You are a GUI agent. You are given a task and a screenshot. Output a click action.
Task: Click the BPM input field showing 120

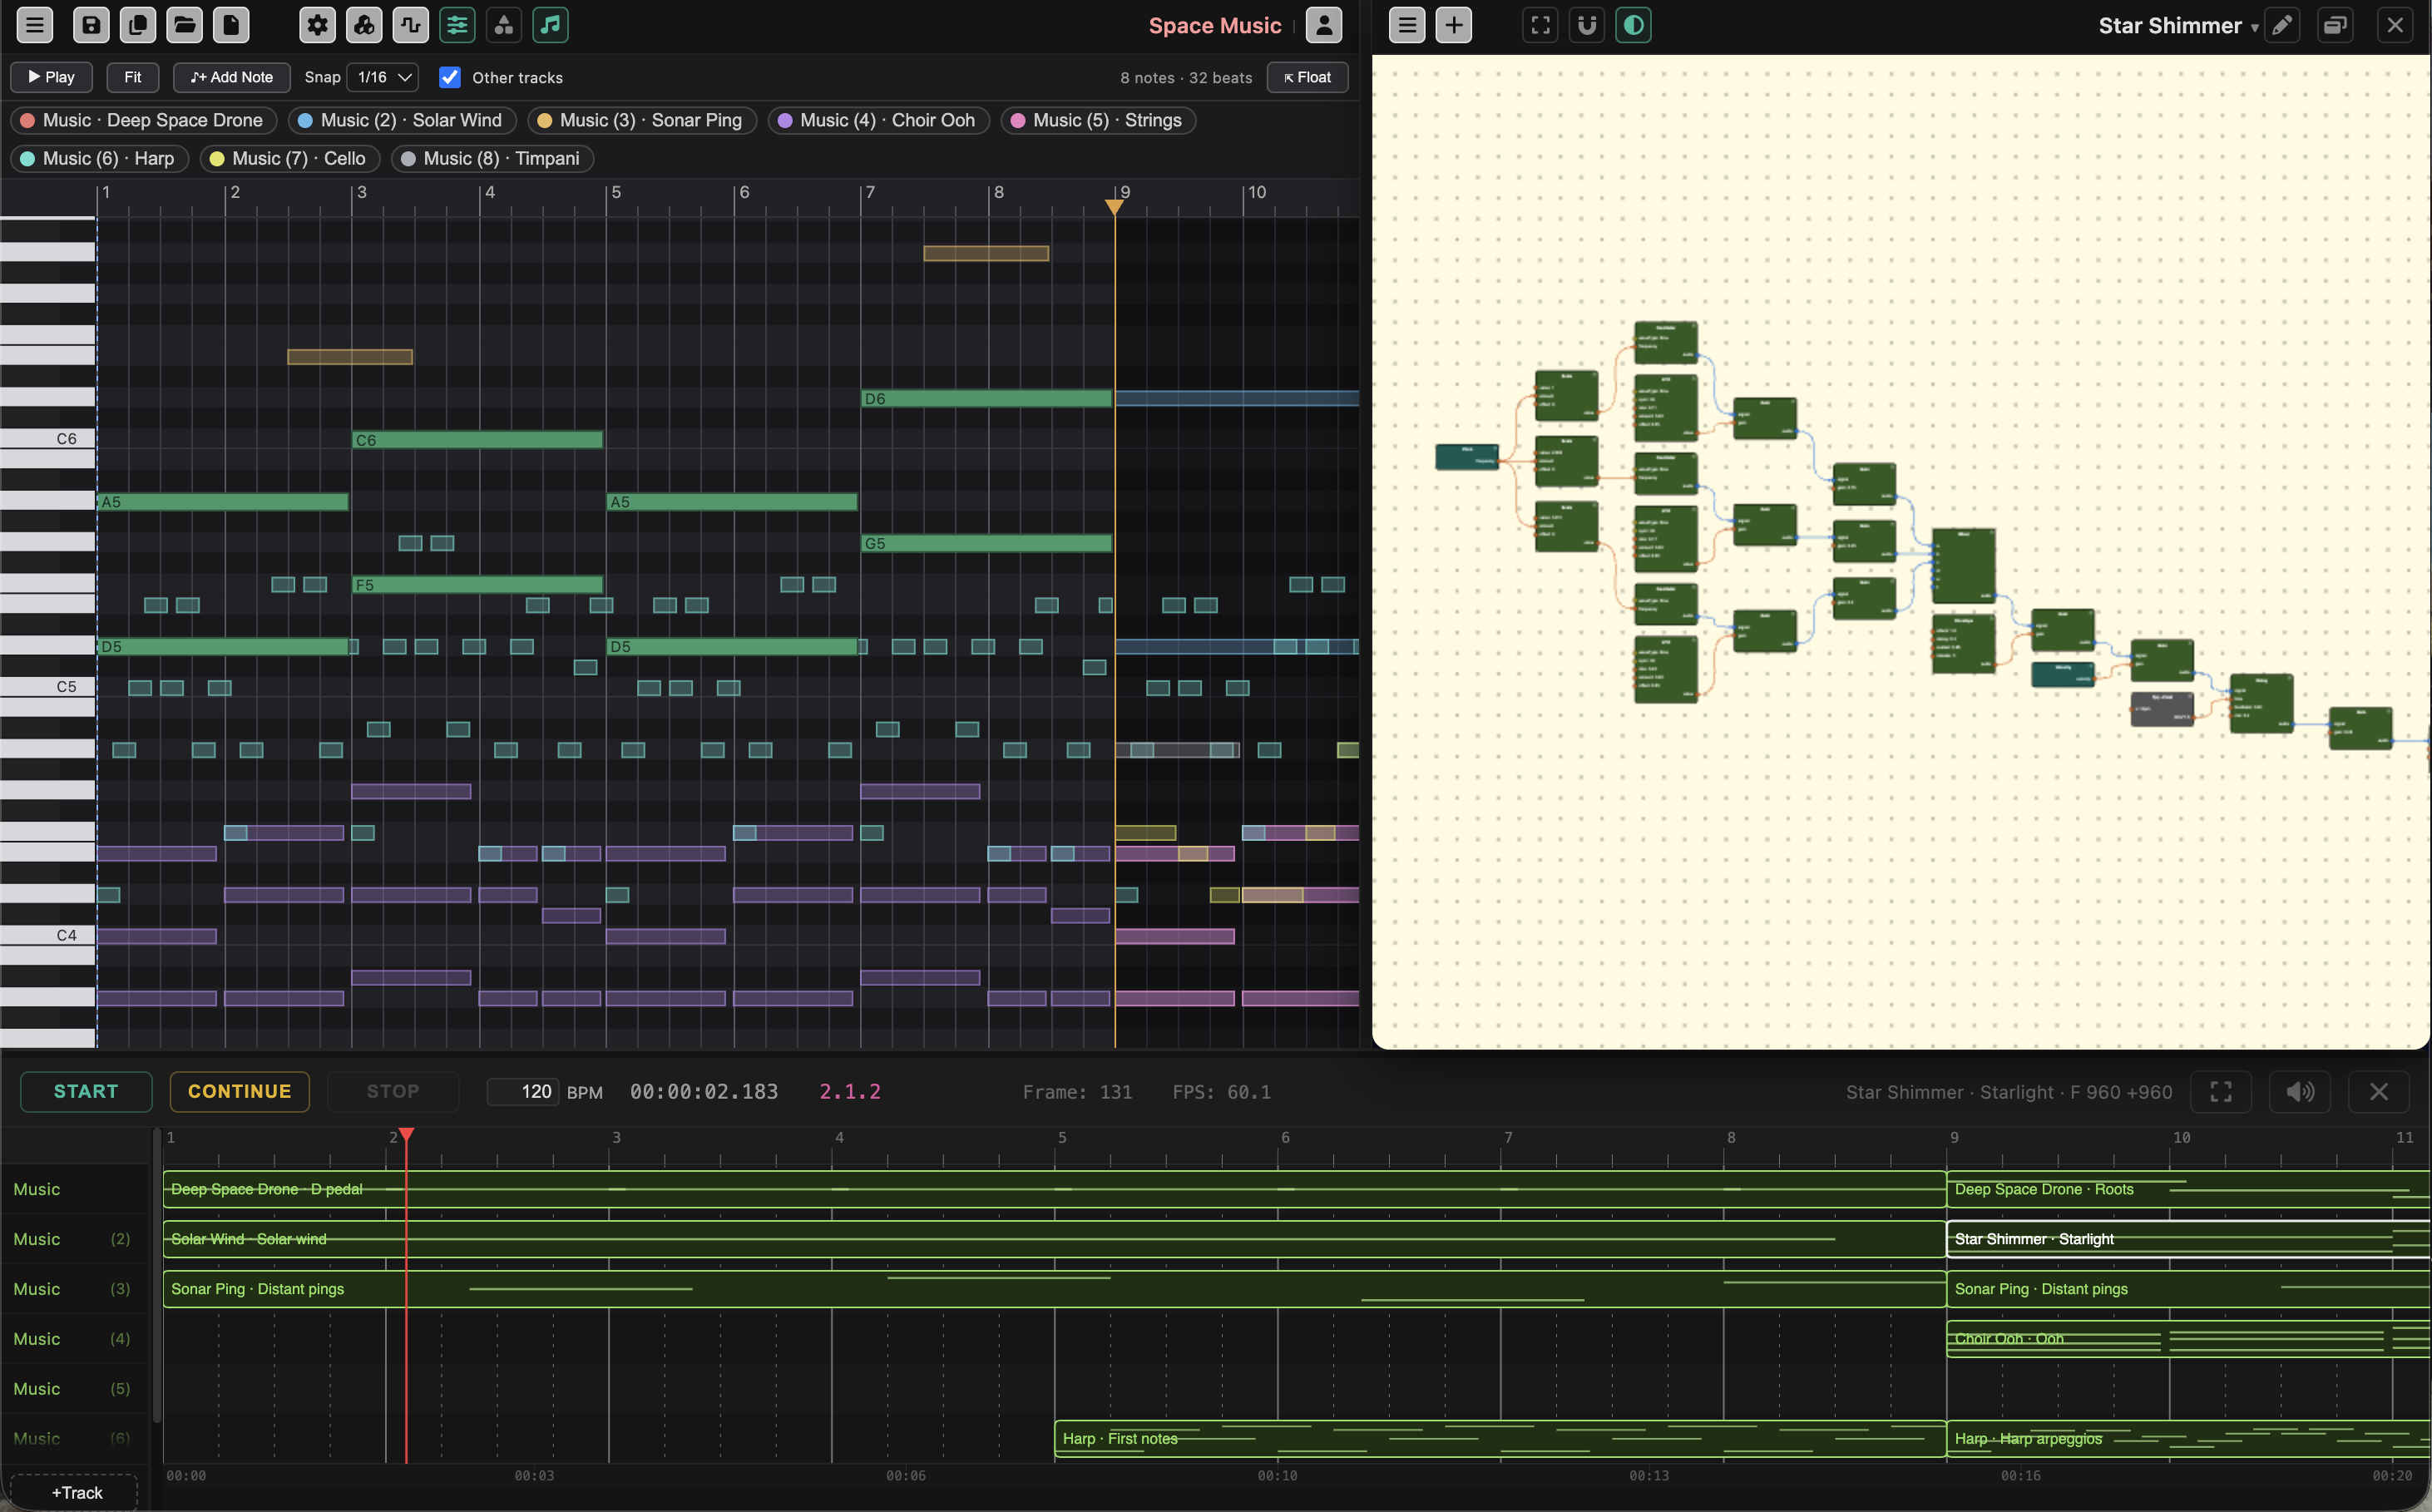point(522,1091)
